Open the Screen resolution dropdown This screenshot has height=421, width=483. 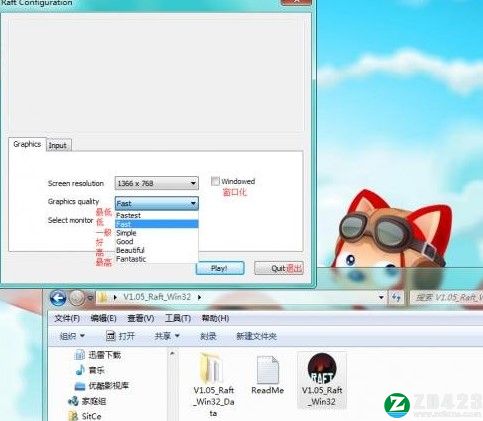click(157, 183)
